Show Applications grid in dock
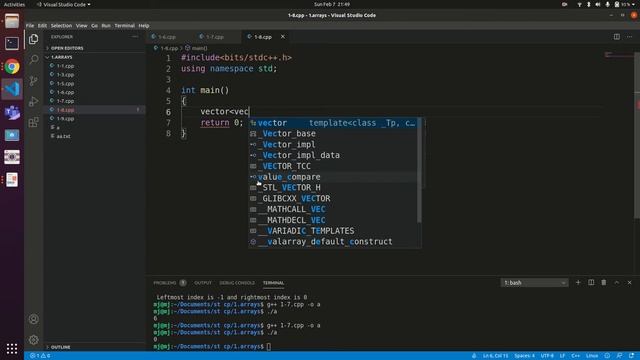 point(12,349)
